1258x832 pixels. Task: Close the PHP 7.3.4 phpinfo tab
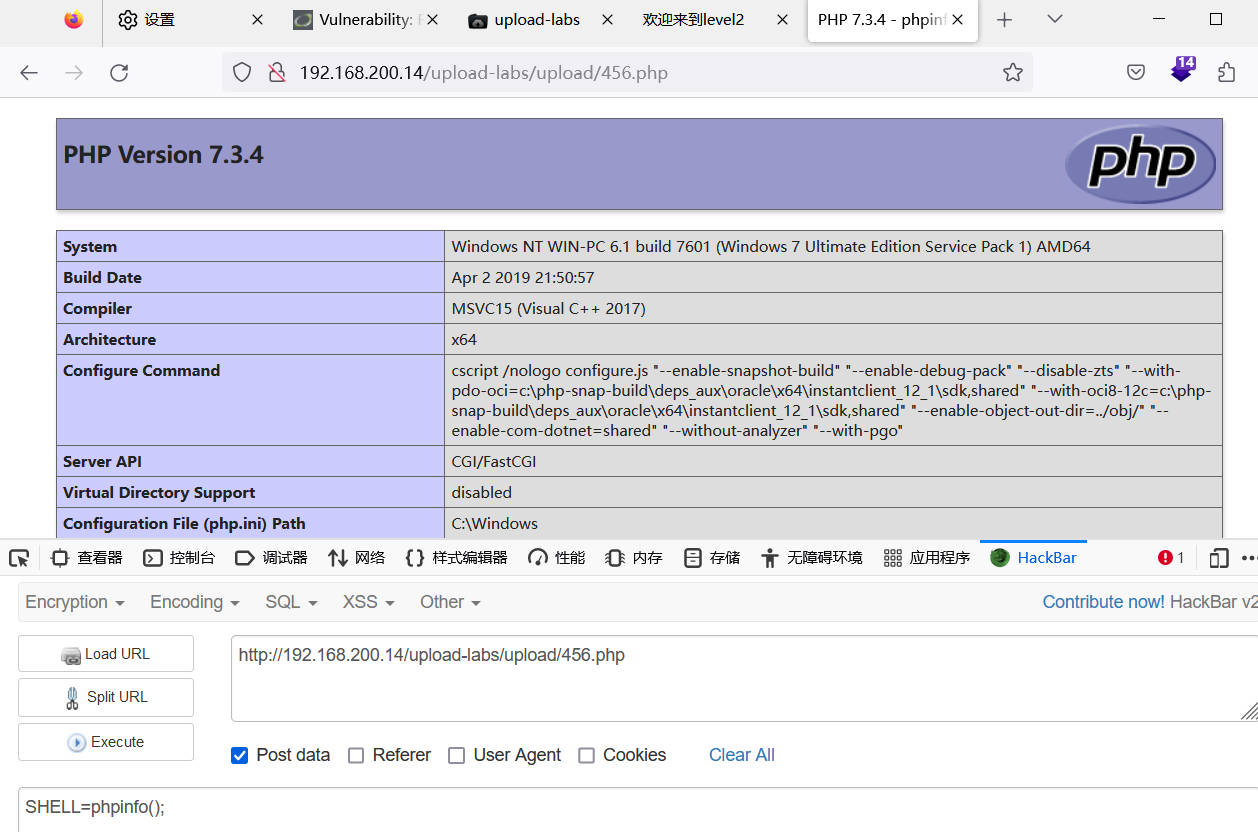pos(958,20)
